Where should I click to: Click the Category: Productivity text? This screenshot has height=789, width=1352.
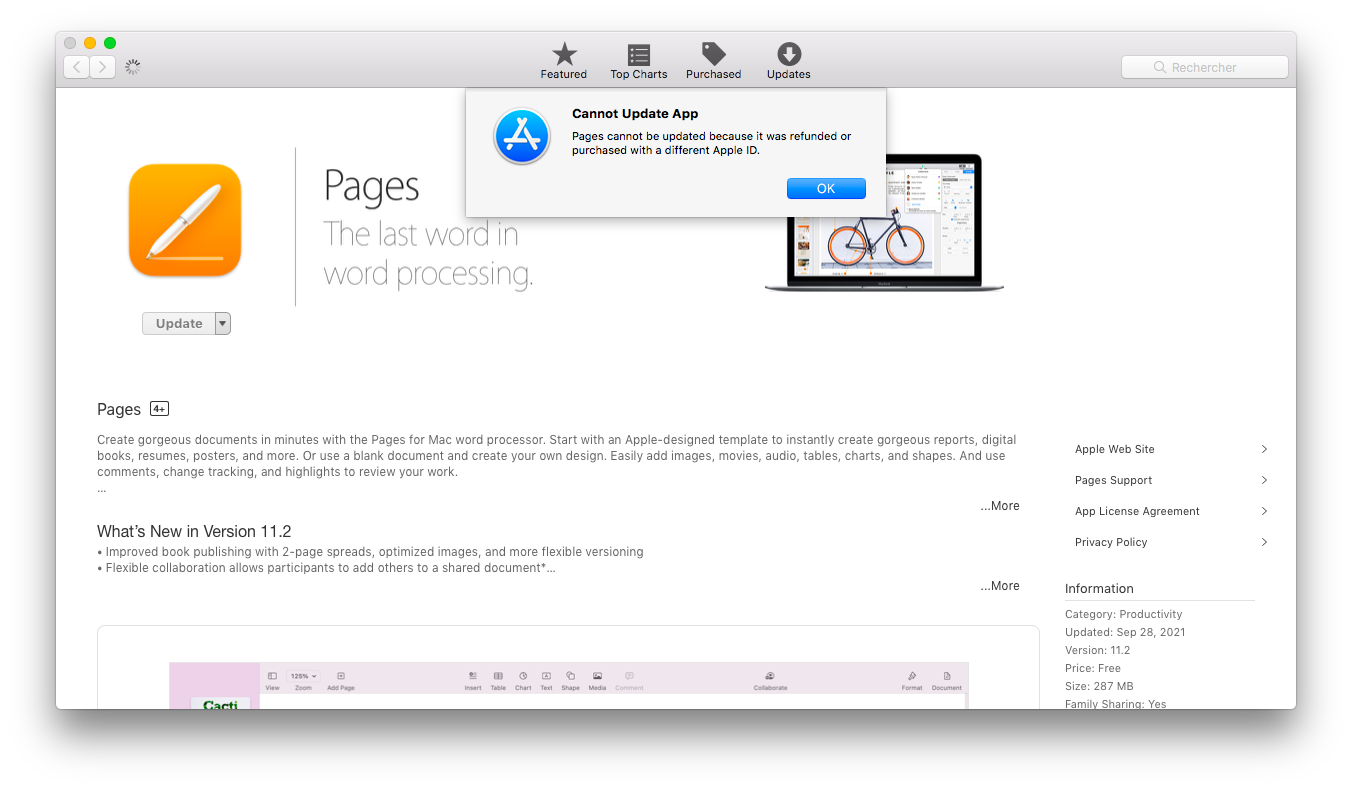(1124, 614)
